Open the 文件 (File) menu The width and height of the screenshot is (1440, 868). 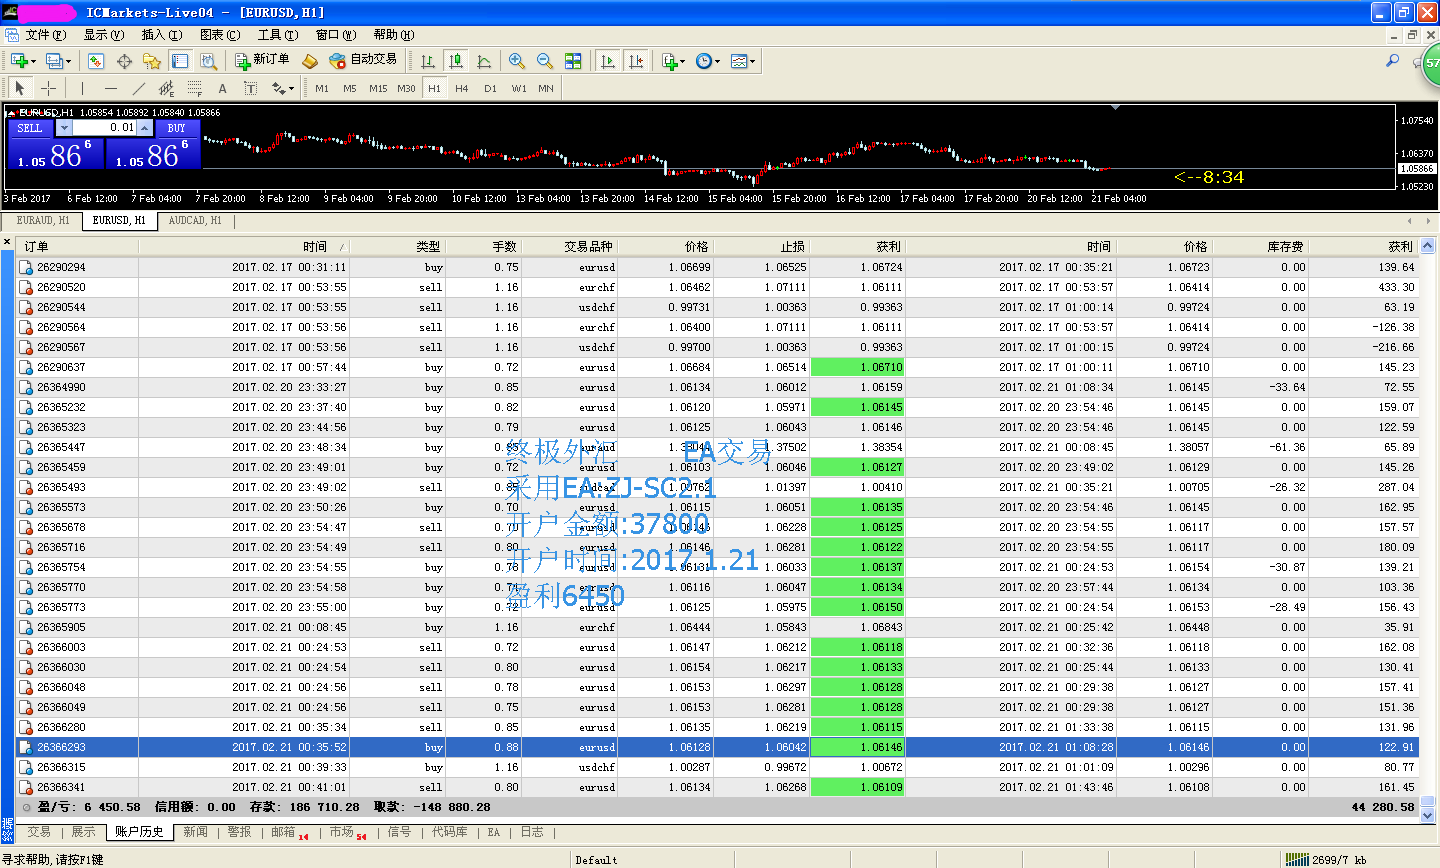pos(46,35)
